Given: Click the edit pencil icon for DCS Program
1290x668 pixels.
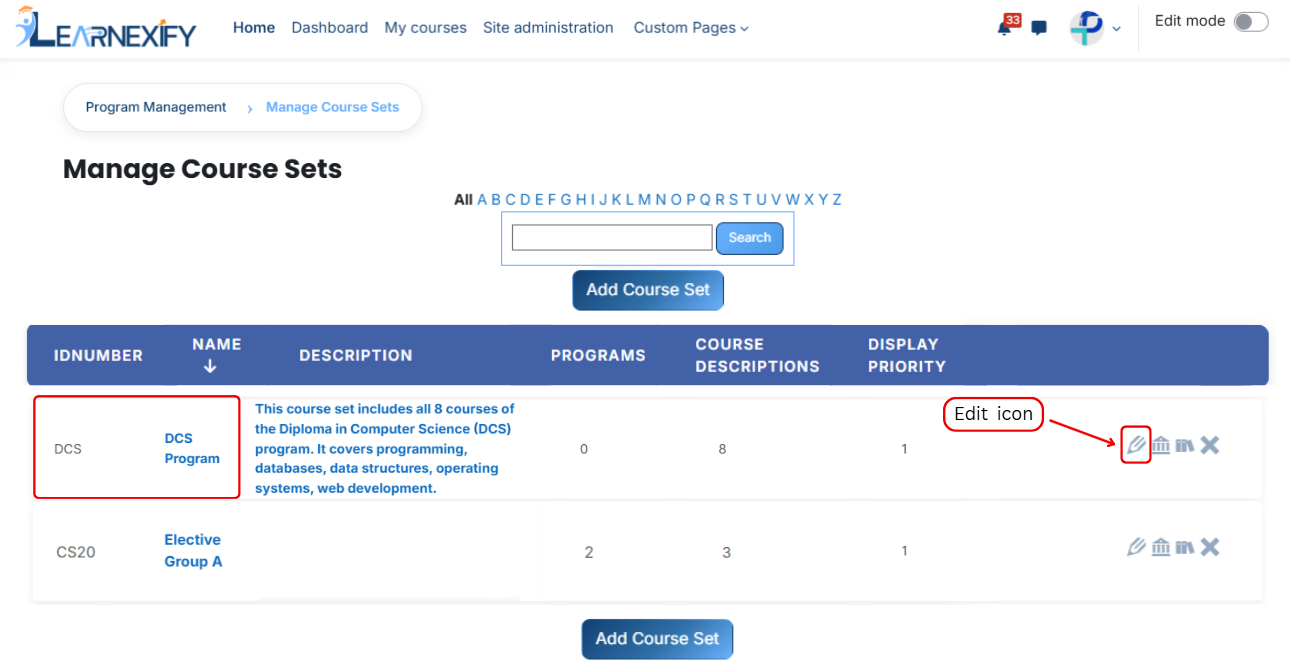Looking at the screenshot, I should pos(1136,445).
